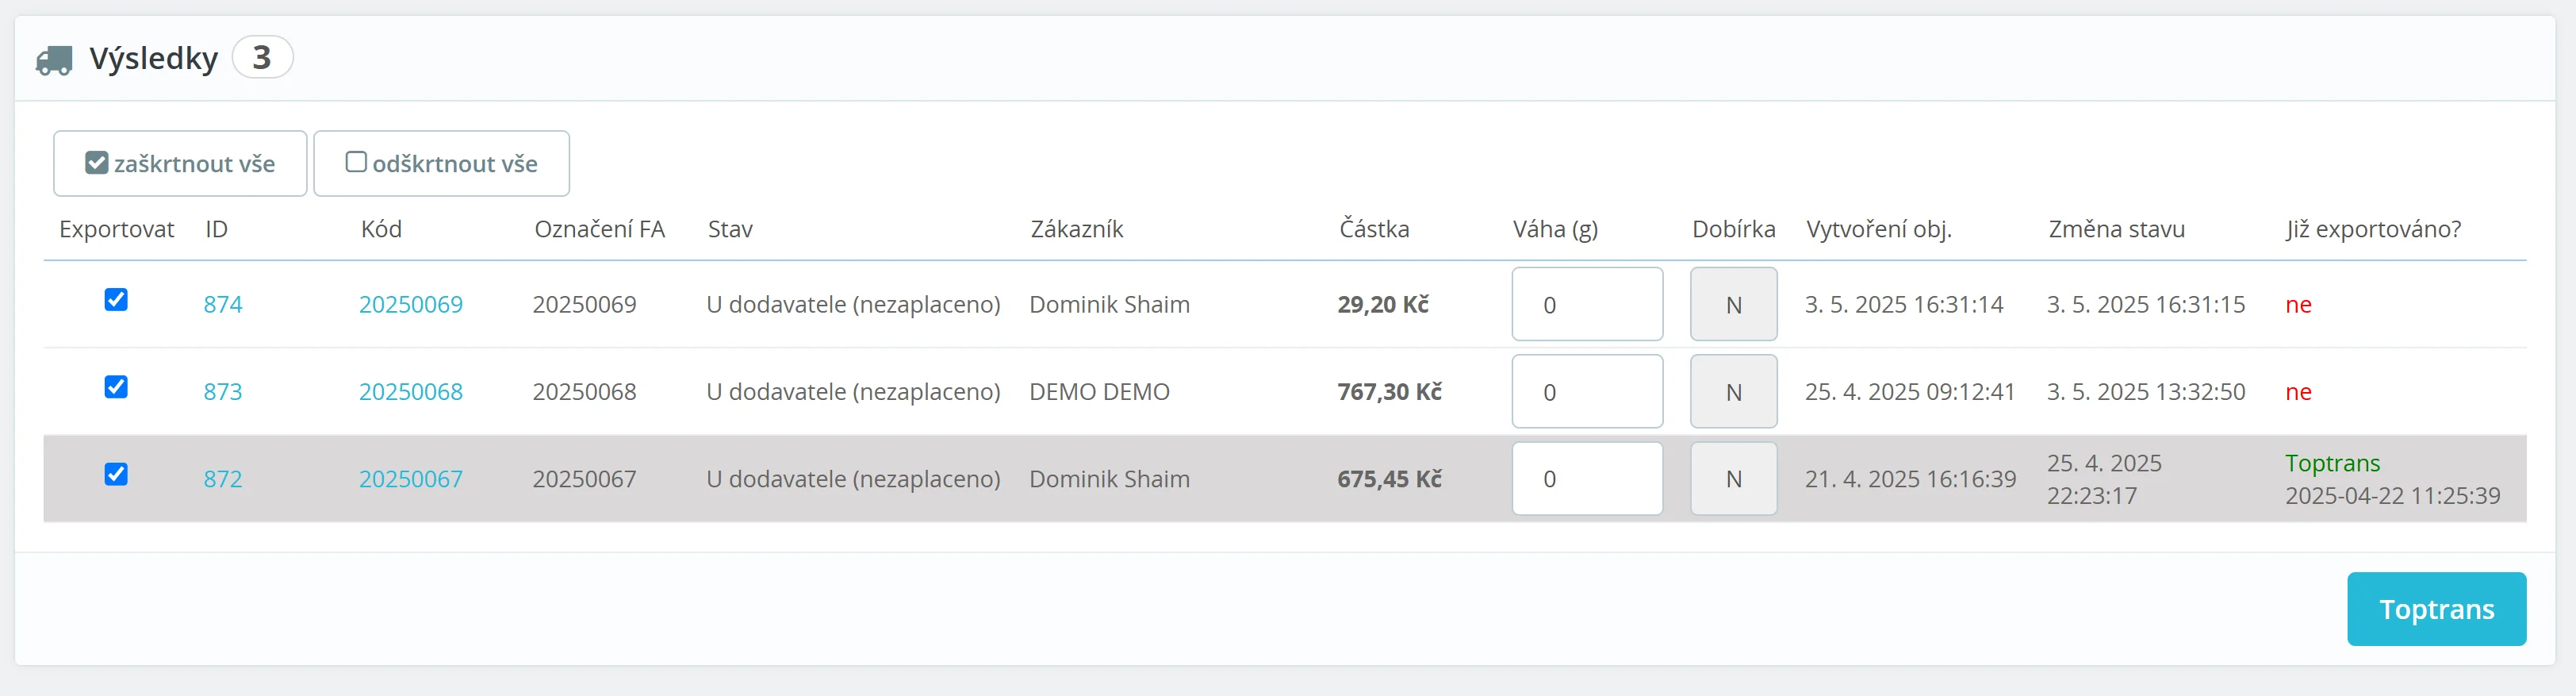Click the 'odškrtnout vše' button
Image resolution: width=2576 pixels, height=696 pixels.
pyautogui.click(x=441, y=163)
